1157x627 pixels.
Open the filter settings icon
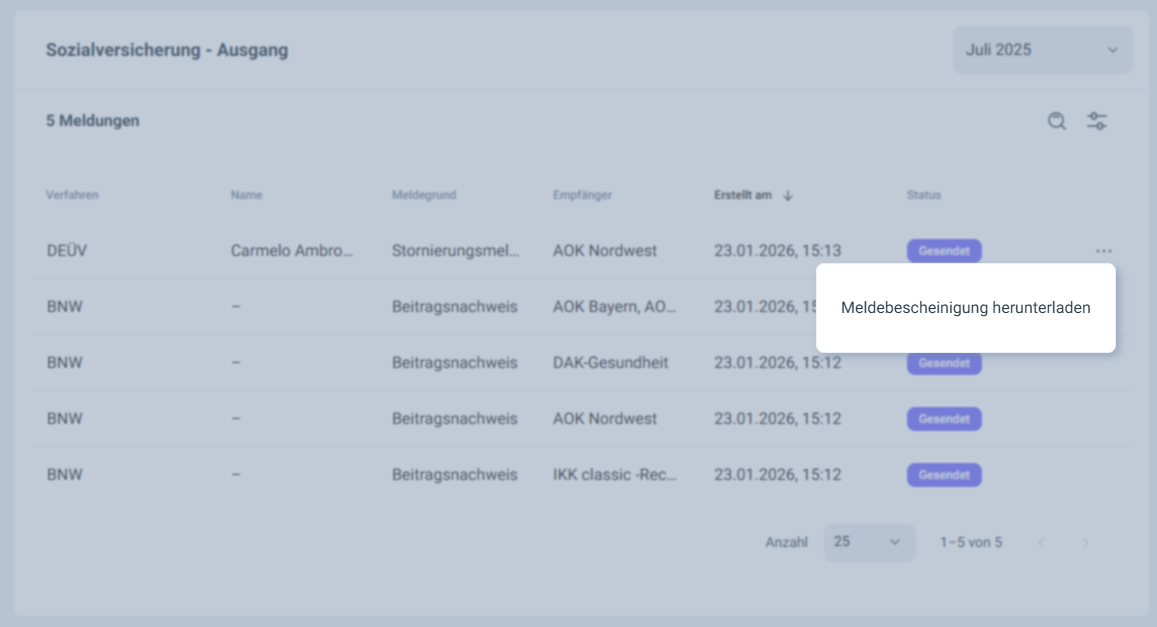click(1097, 121)
